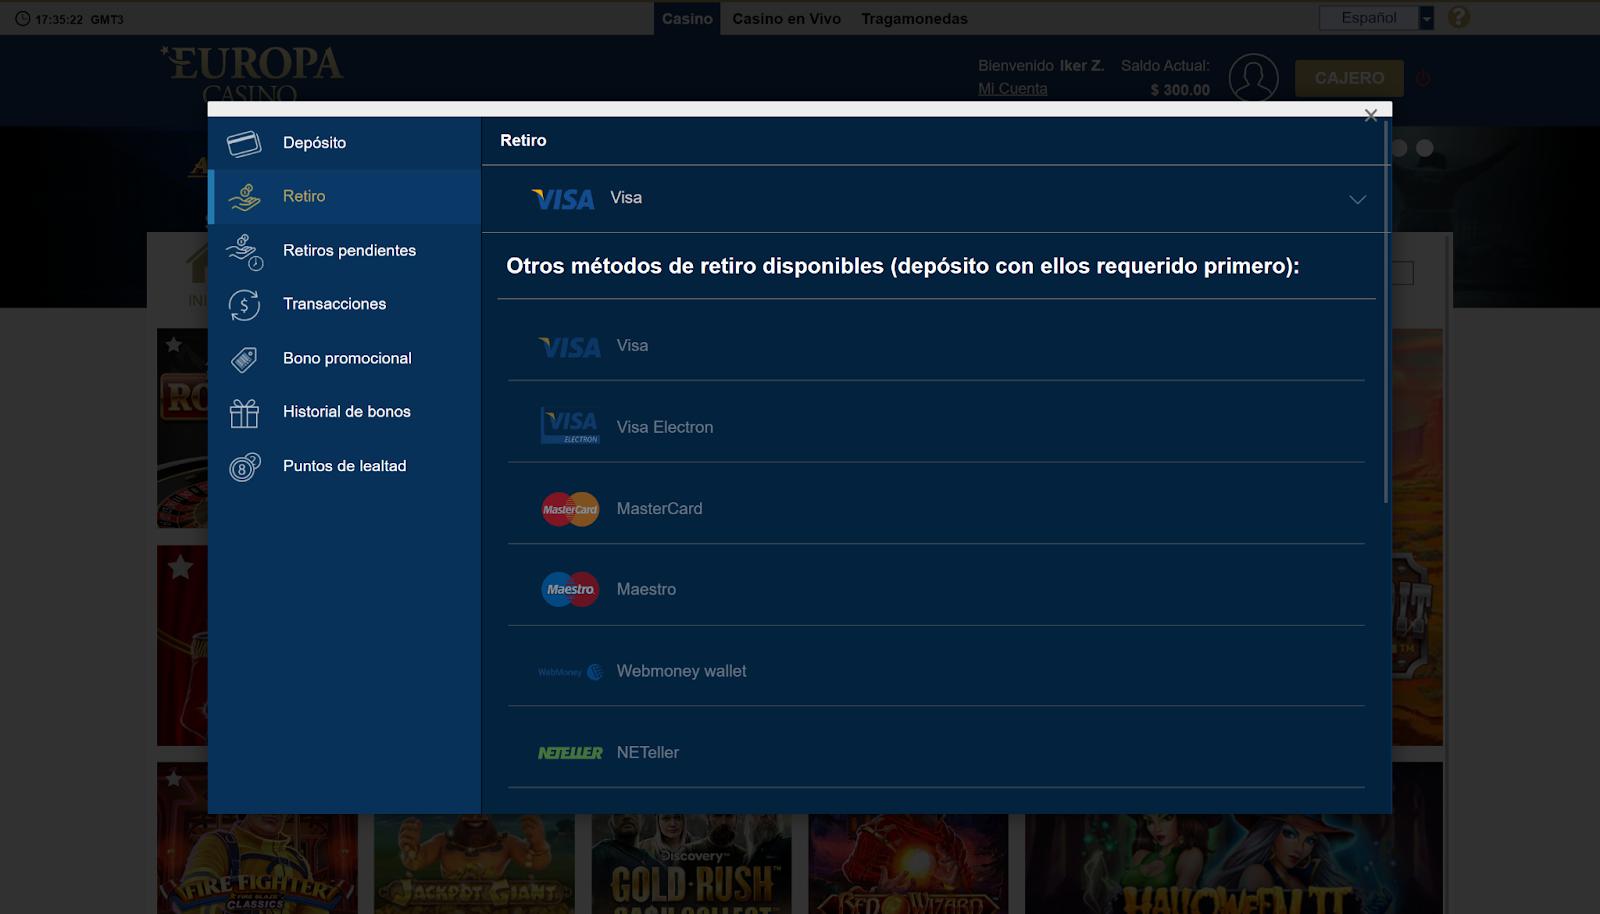Open Bono promocional section
The image size is (1600, 914).
pos(344,358)
